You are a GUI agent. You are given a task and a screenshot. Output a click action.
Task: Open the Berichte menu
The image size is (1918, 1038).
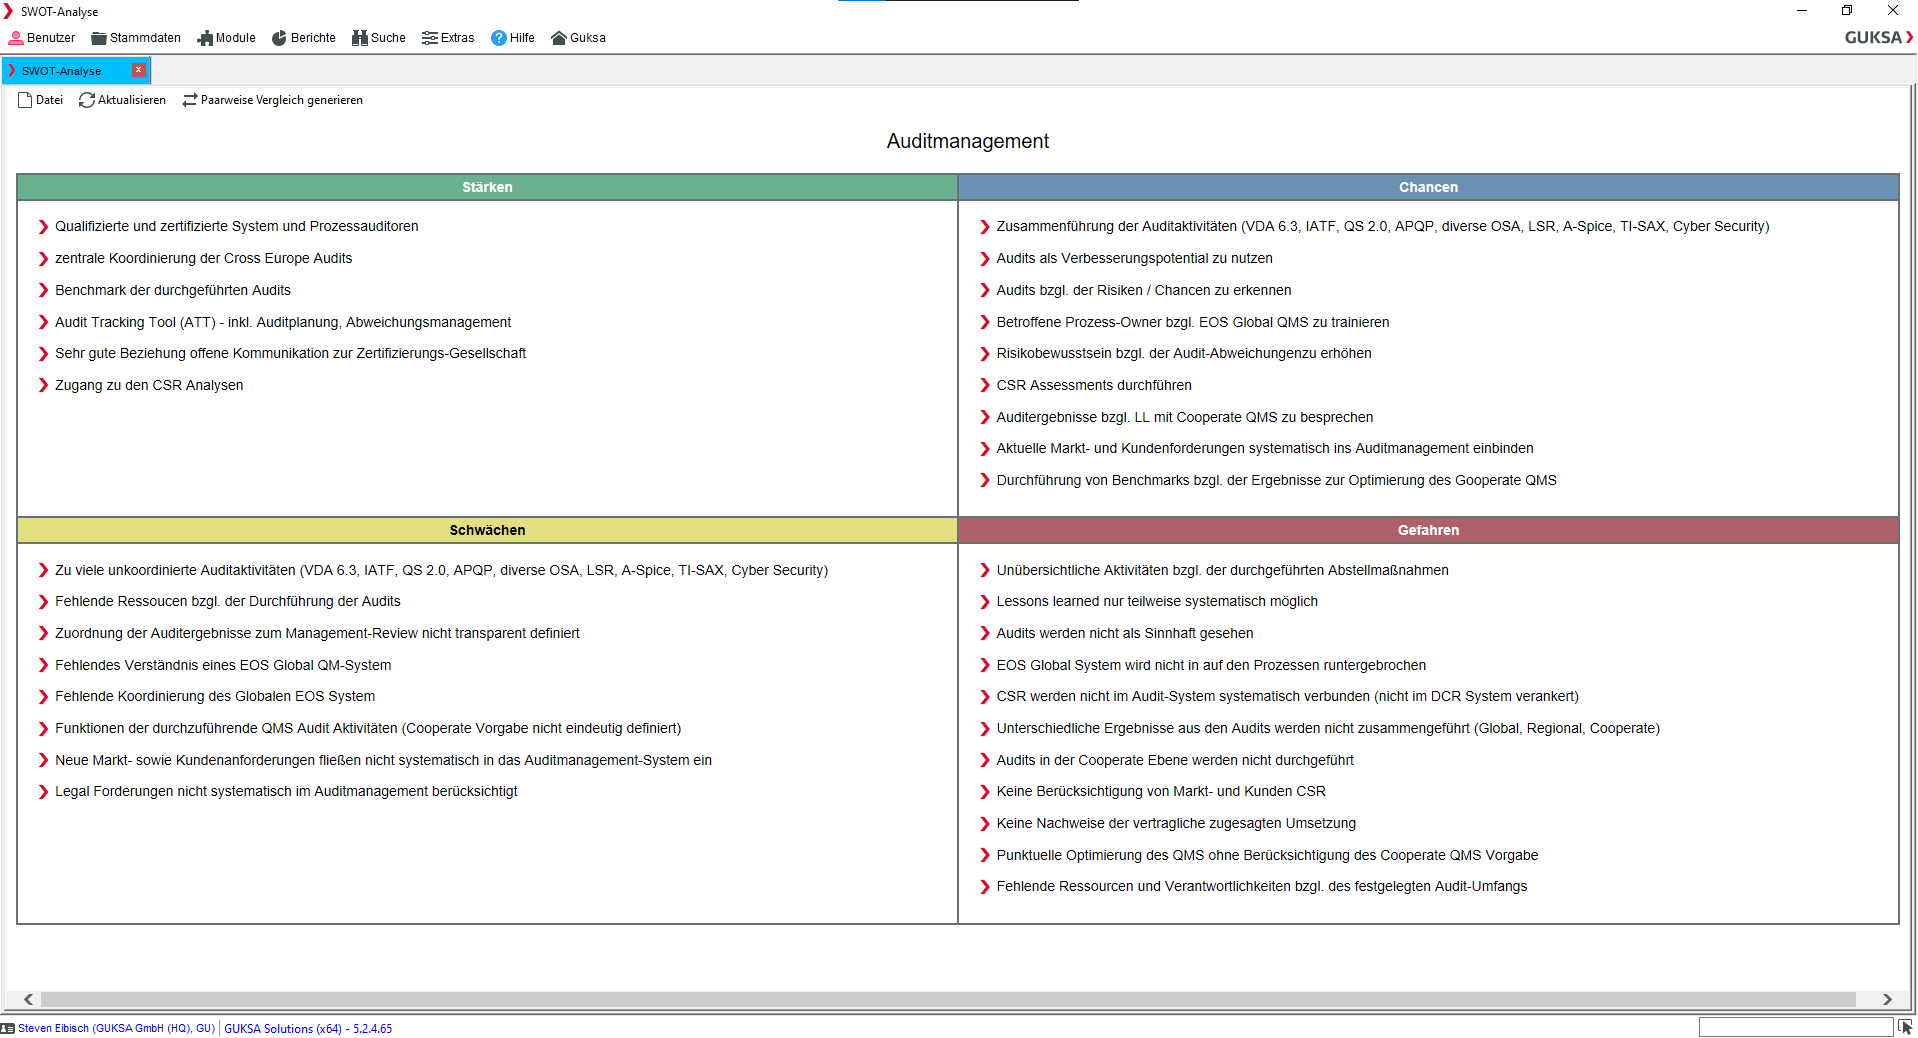coord(304,38)
